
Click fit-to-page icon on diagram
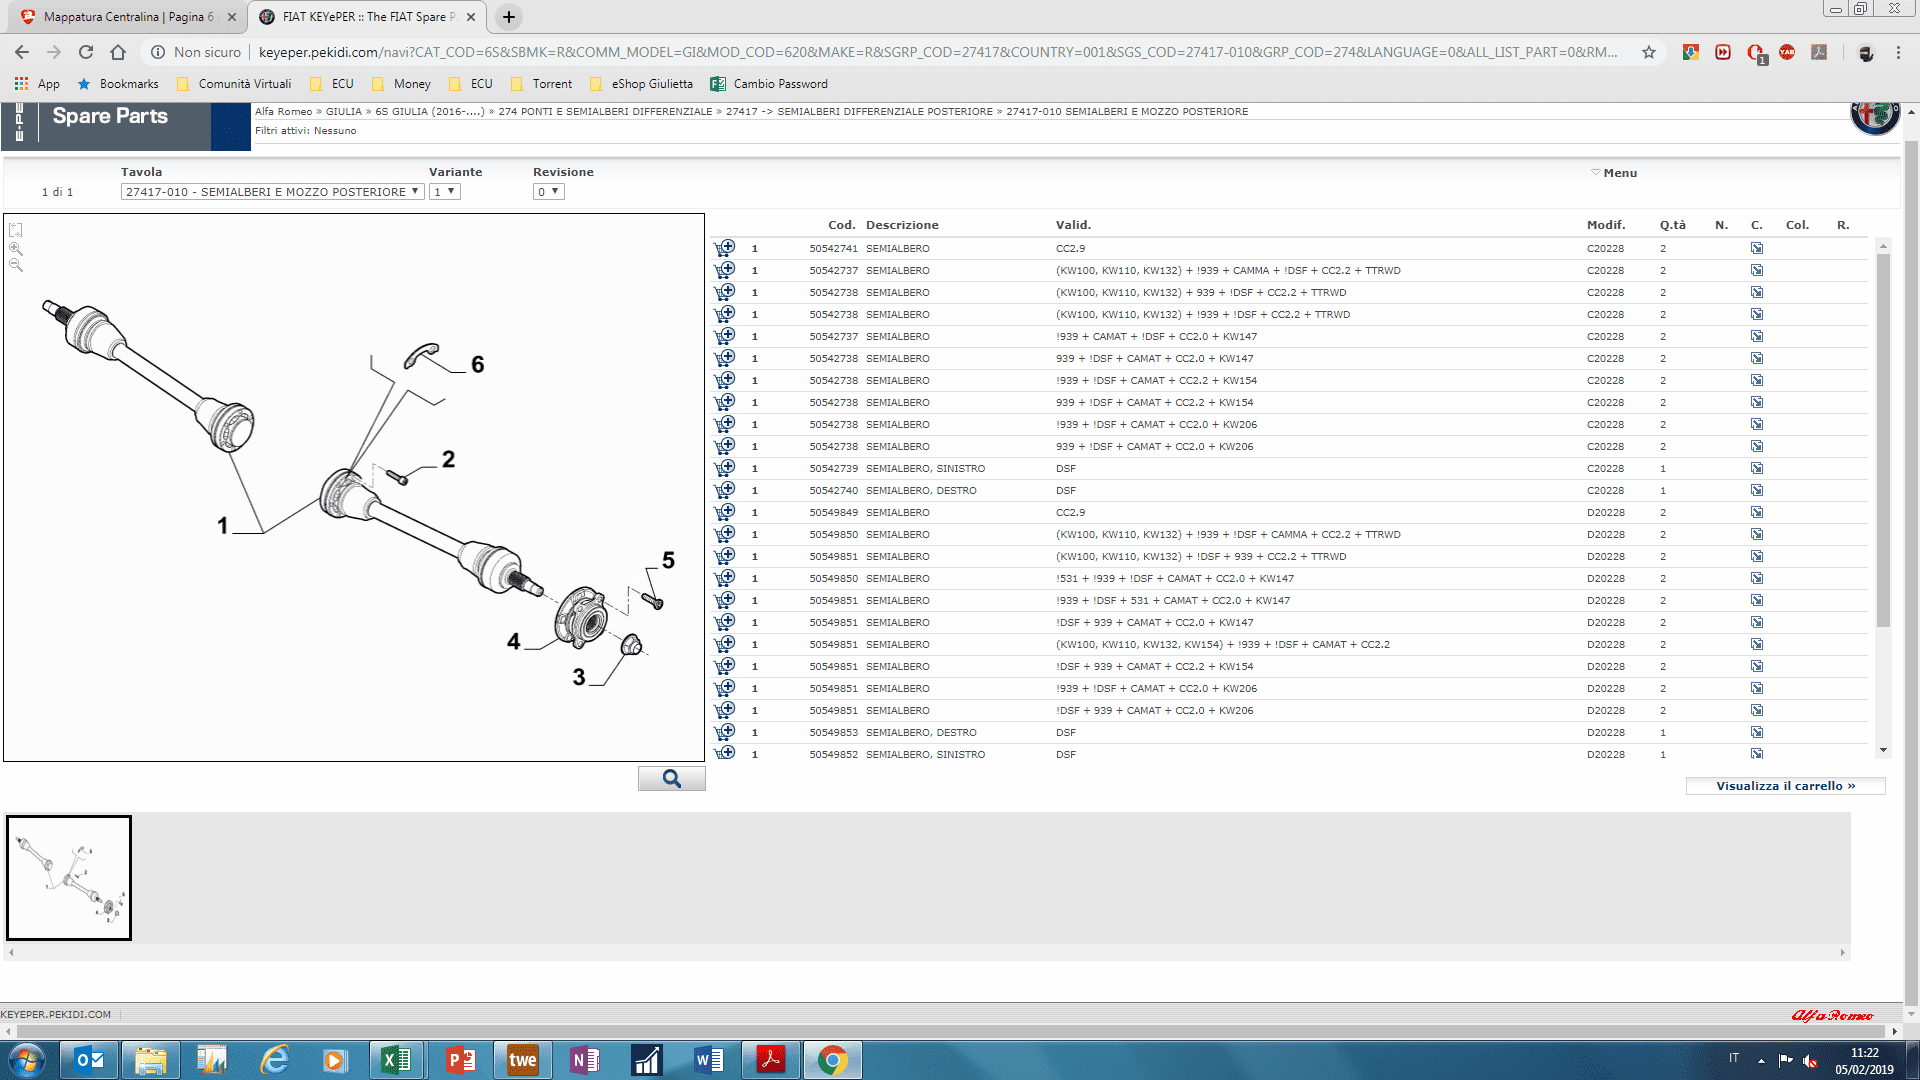click(x=16, y=230)
